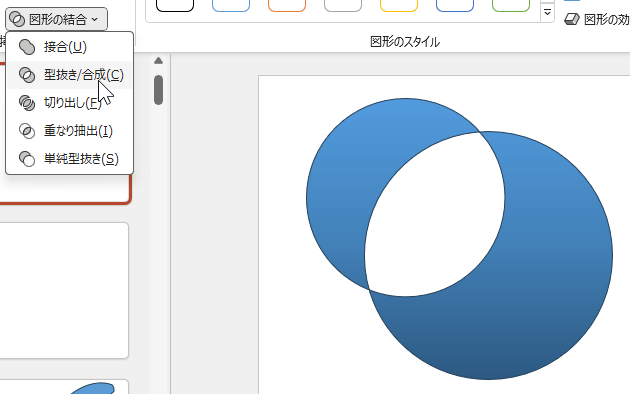
Task: Open the 図形の結合 dropdown button
Action: point(56,19)
